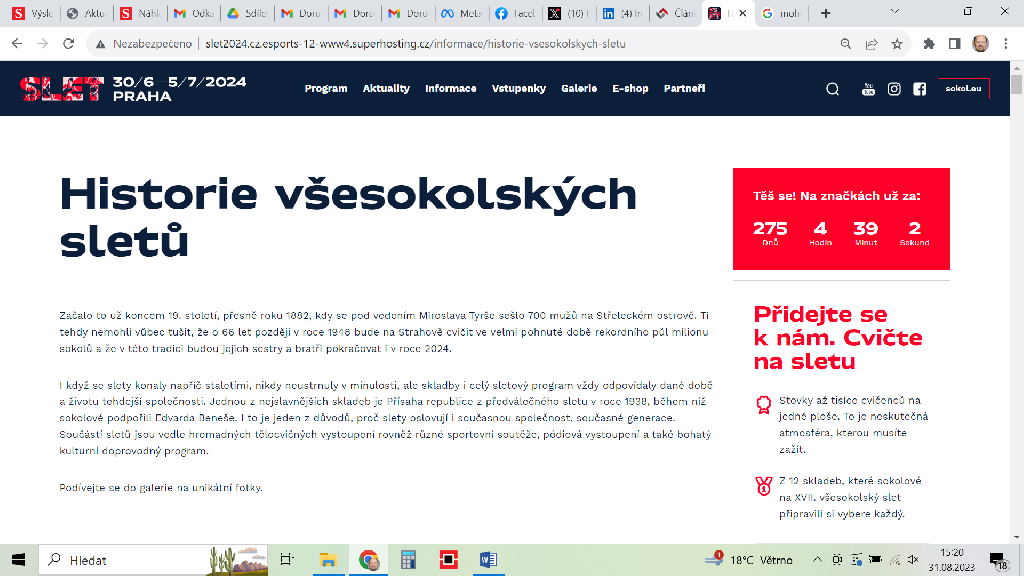Open new browser tab with plus
The height and width of the screenshot is (576, 1024).
(x=825, y=13)
